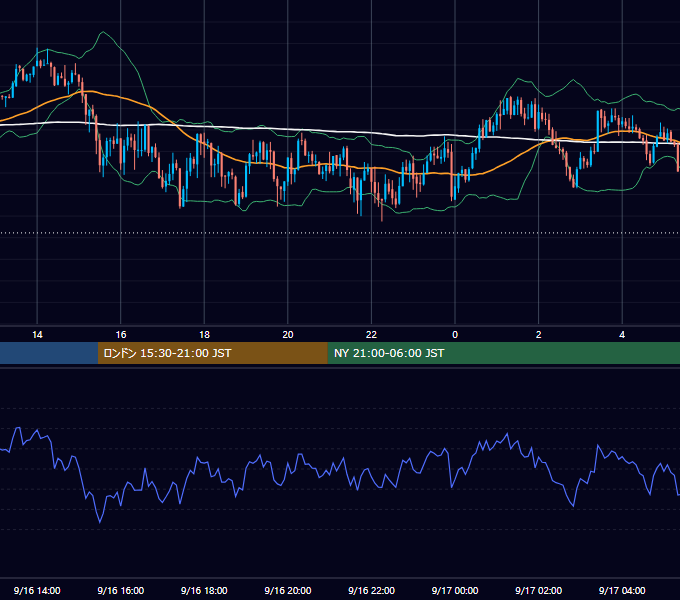
Task: Click the 9/16 20:00 time label
Action: click(288, 590)
